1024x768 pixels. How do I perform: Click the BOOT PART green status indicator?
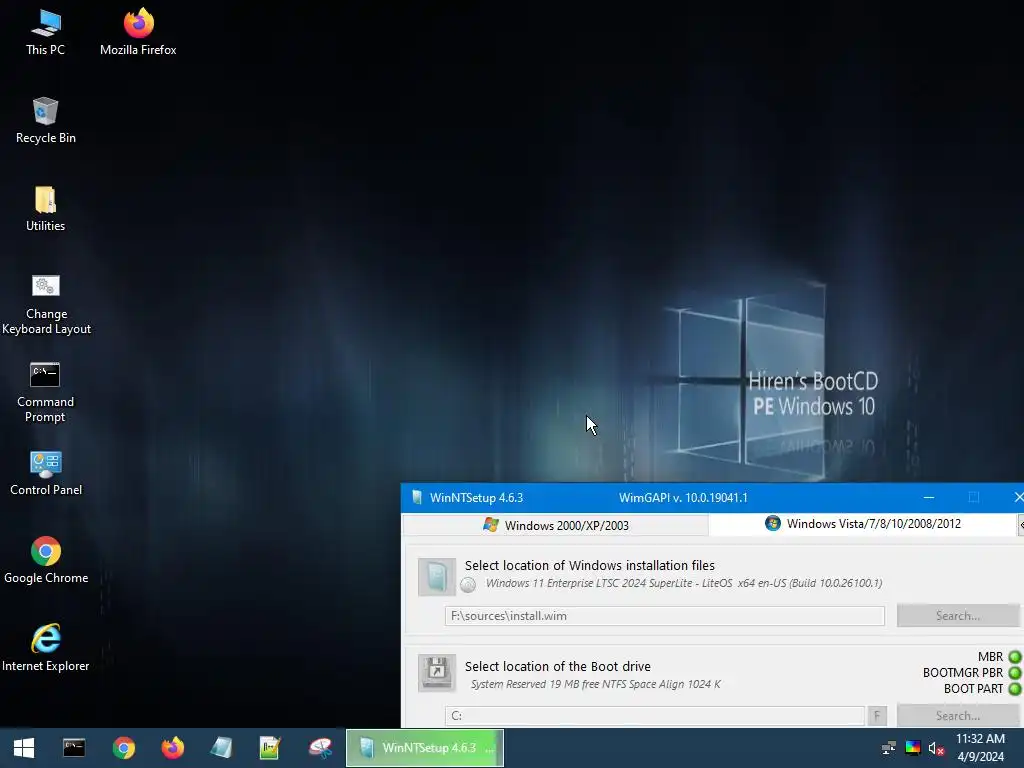1015,688
